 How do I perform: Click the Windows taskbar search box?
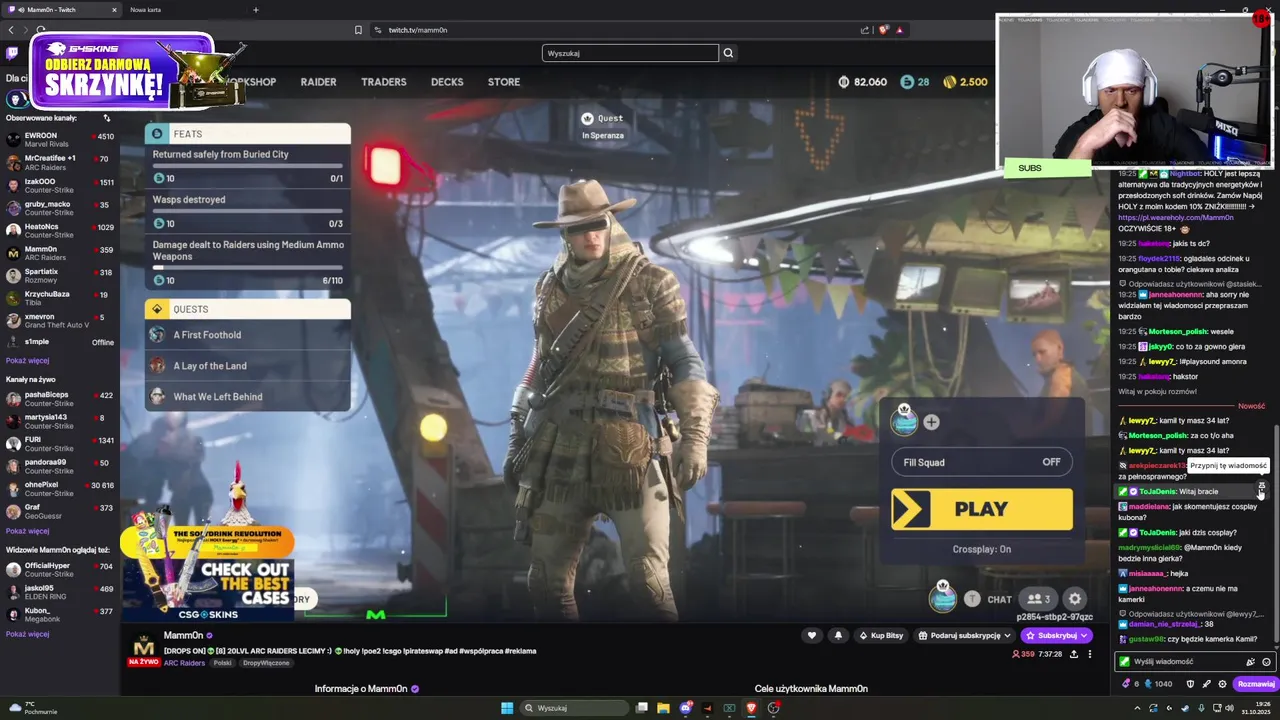[x=575, y=708]
